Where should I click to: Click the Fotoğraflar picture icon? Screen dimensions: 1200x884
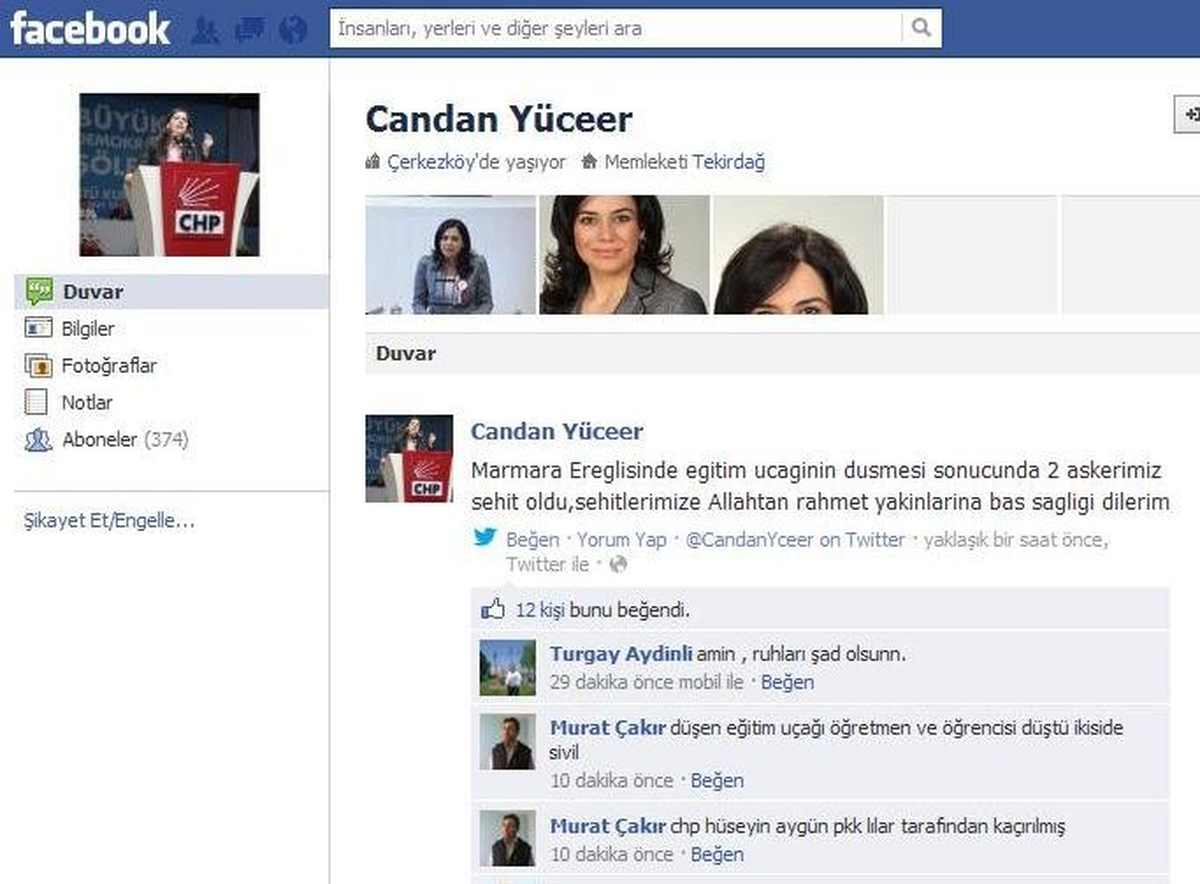38,365
